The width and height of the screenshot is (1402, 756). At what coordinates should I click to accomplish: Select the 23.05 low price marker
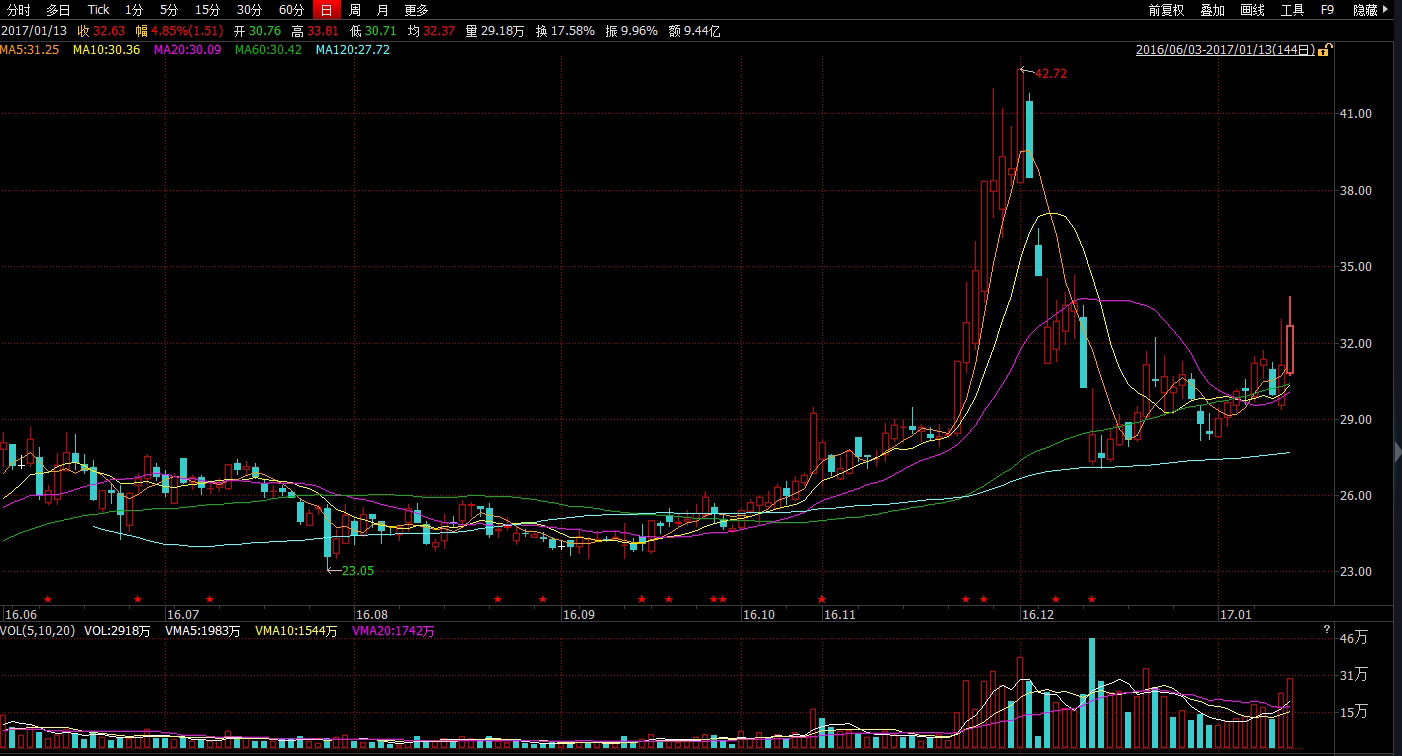pyautogui.click(x=358, y=570)
